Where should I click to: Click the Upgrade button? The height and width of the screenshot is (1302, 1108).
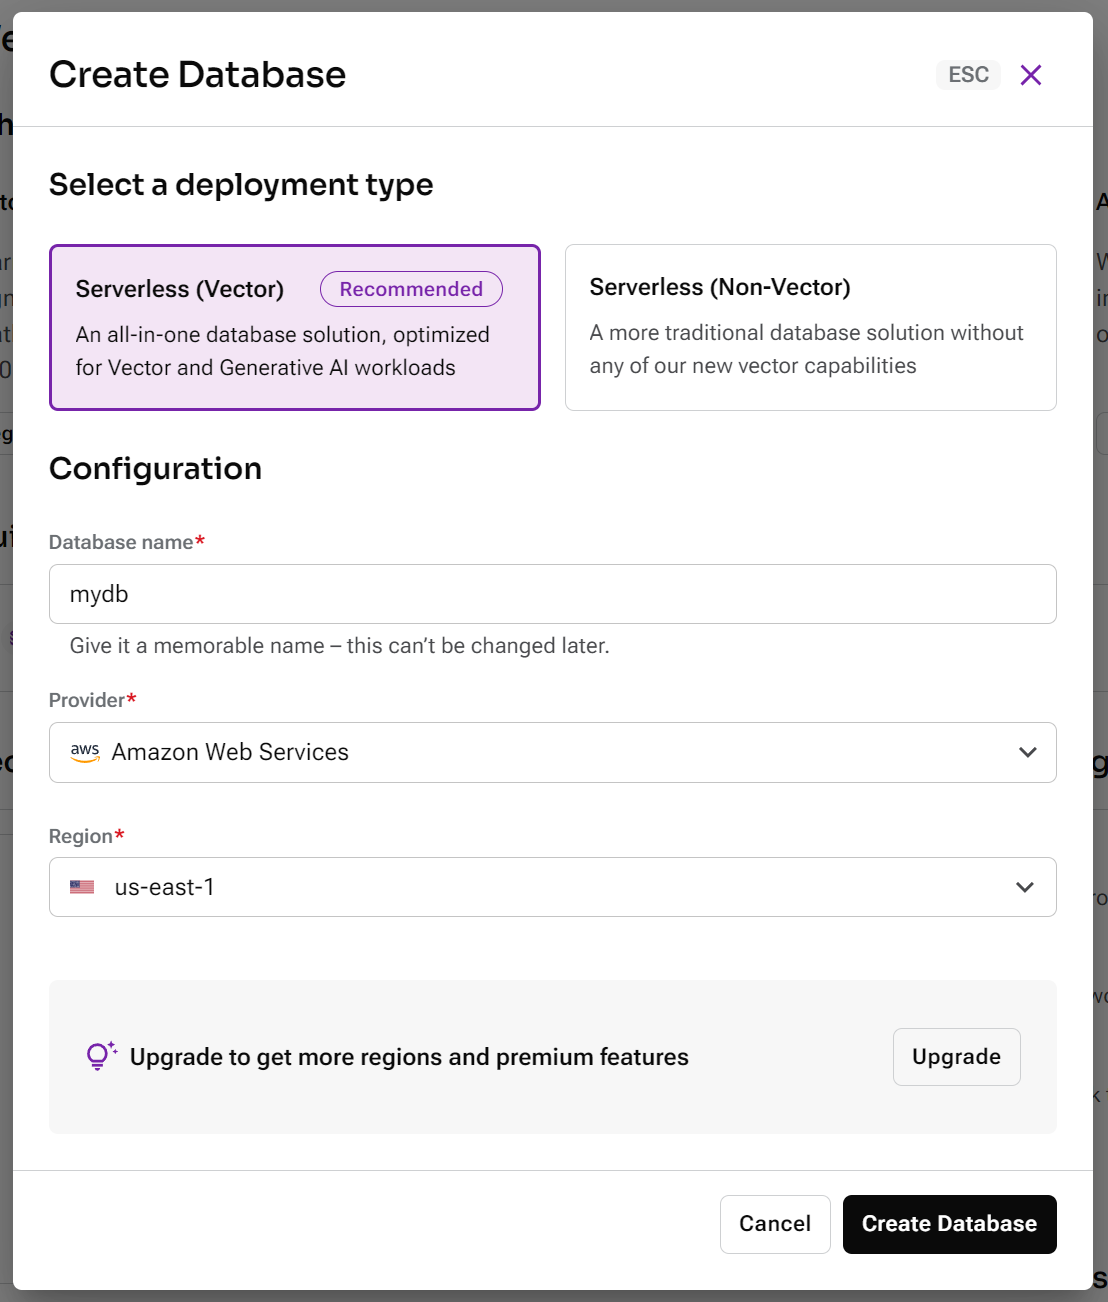[956, 1057]
